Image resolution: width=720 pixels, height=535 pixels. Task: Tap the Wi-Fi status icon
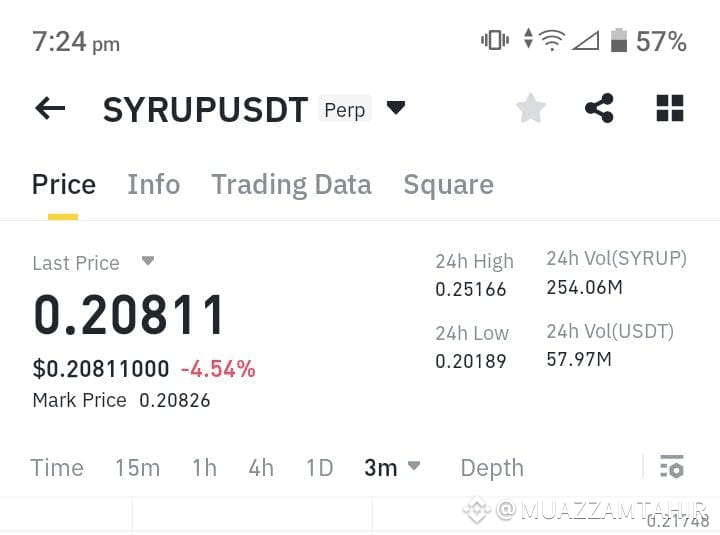point(551,40)
